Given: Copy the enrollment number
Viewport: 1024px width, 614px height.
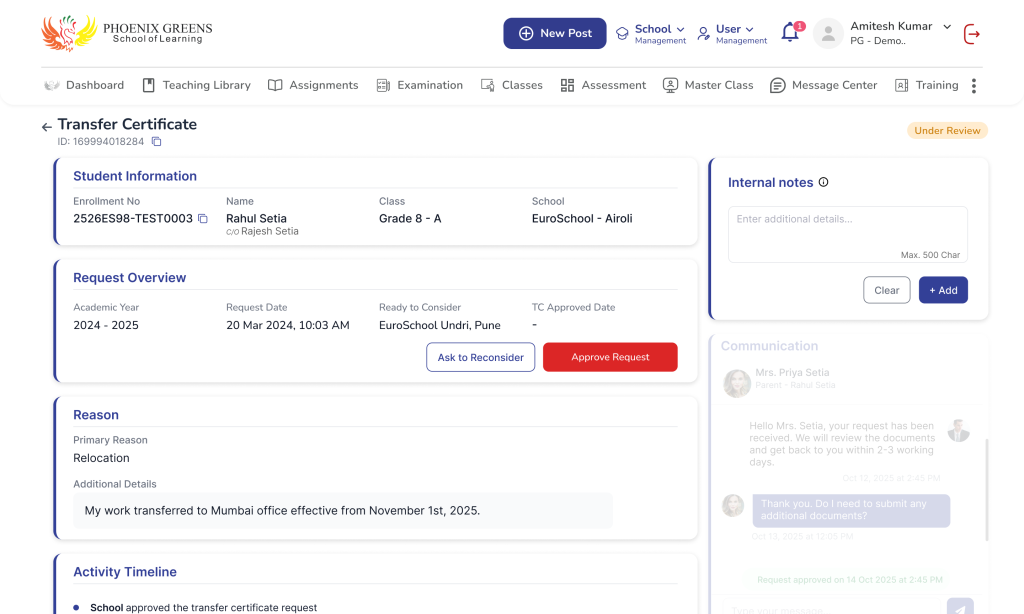Looking at the screenshot, I should coord(202,218).
